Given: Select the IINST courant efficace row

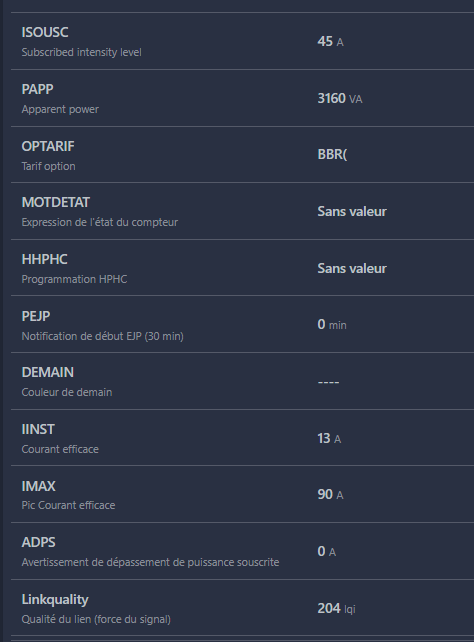Looking at the screenshot, I should [x=242, y=438].
